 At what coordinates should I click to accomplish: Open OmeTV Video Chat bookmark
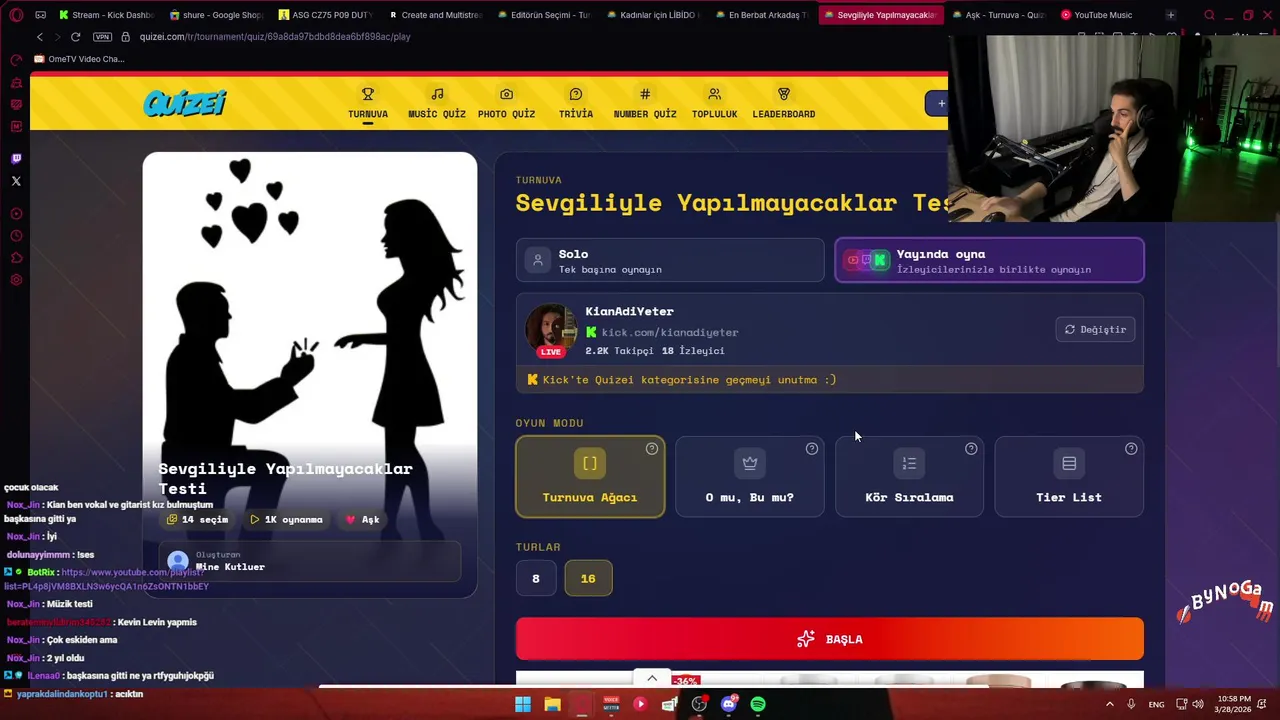(x=80, y=59)
